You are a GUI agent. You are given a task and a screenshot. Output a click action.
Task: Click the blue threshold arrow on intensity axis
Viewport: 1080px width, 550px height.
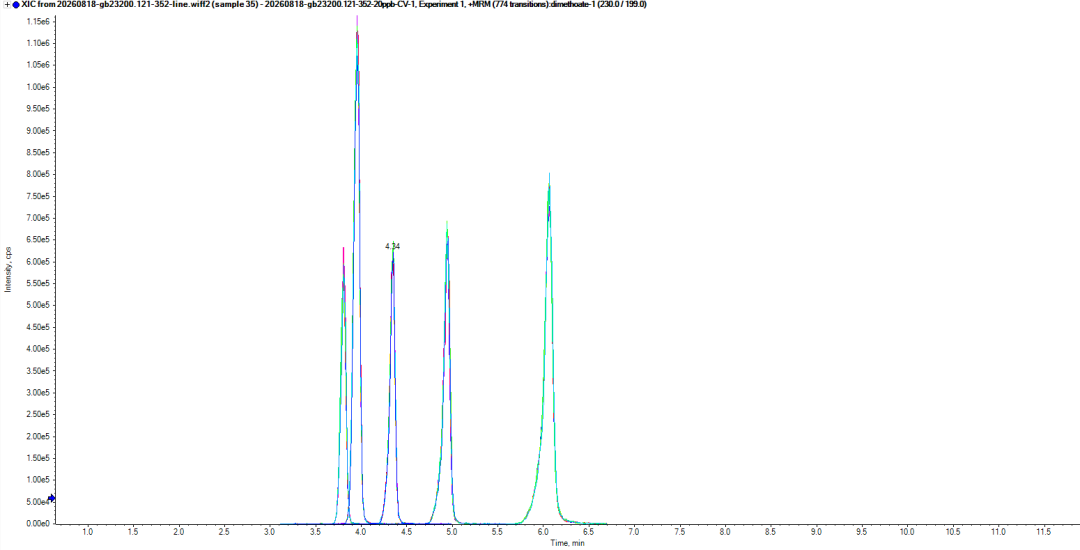pos(51,498)
